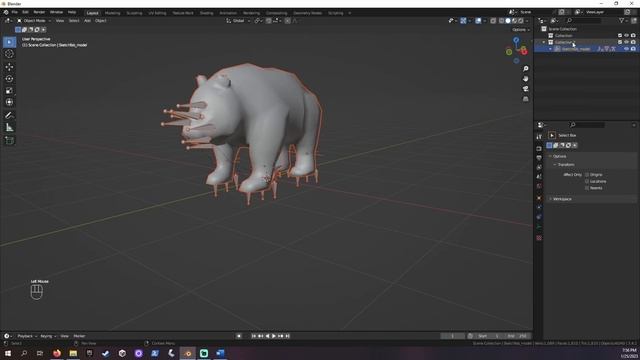Select the Rotate tool
Viewport: 640px width, 360px height.
pos(9,78)
